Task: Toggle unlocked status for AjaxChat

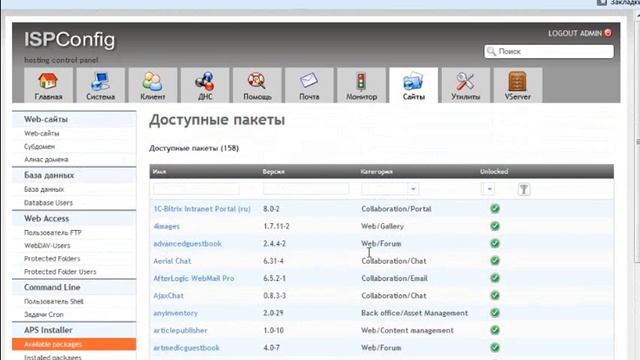Action: (495, 296)
